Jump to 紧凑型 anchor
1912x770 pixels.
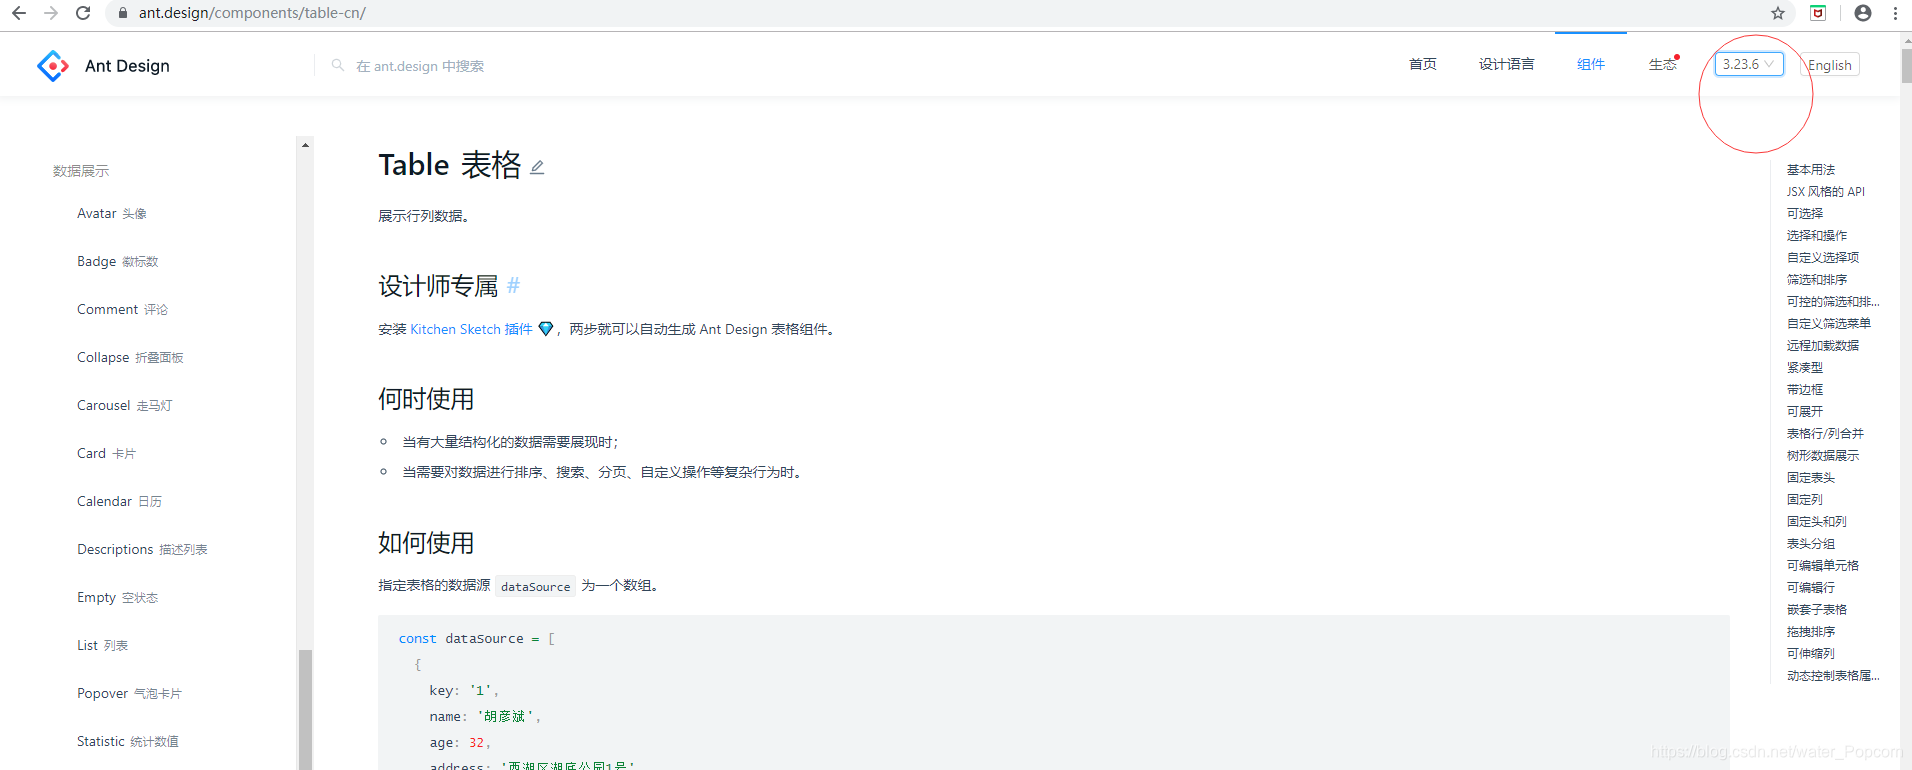coord(1805,367)
